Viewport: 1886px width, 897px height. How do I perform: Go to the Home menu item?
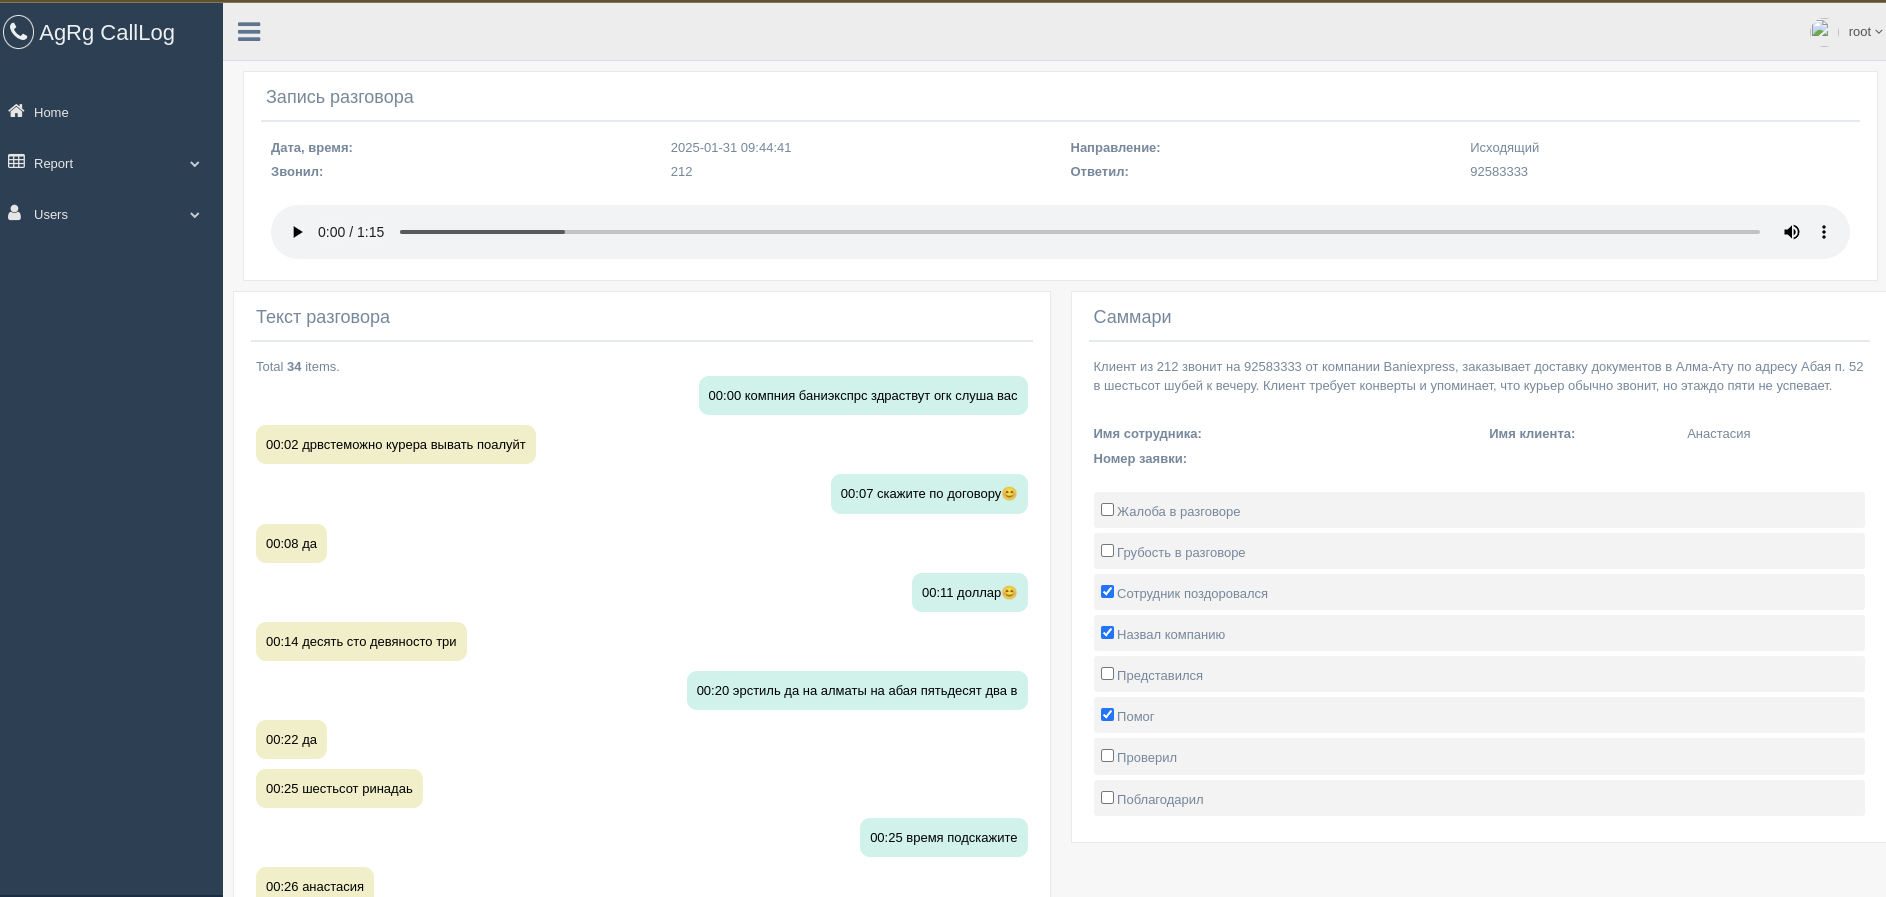tap(51, 113)
